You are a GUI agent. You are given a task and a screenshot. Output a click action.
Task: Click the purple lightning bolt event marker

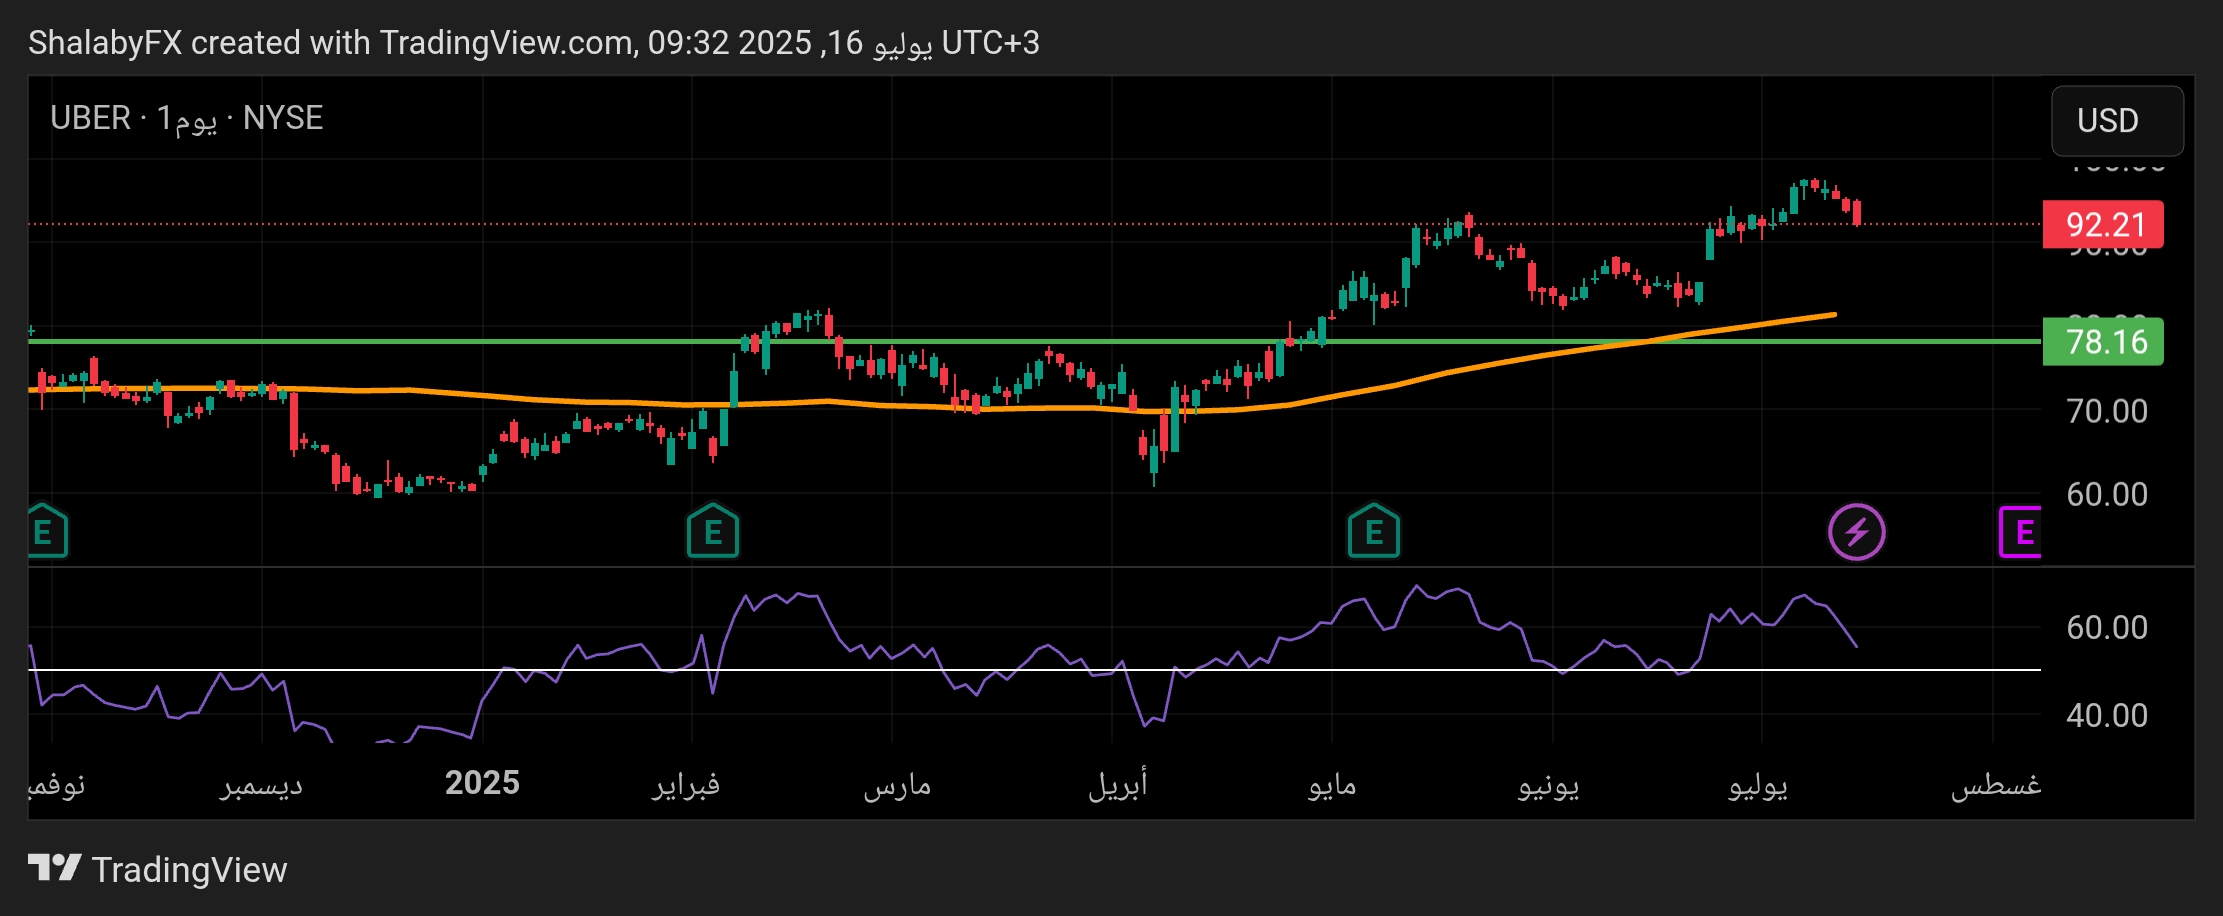[1856, 531]
